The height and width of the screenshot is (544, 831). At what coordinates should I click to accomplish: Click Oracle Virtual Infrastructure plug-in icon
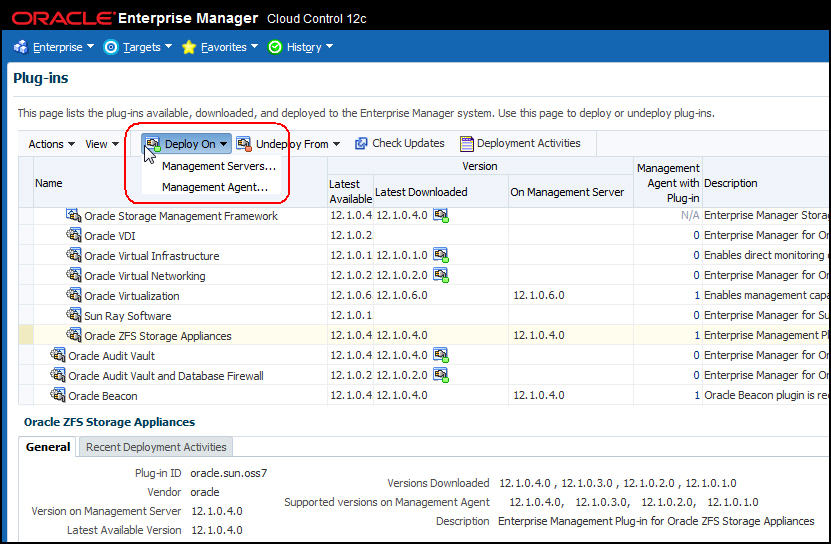pyautogui.click(x=74, y=255)
